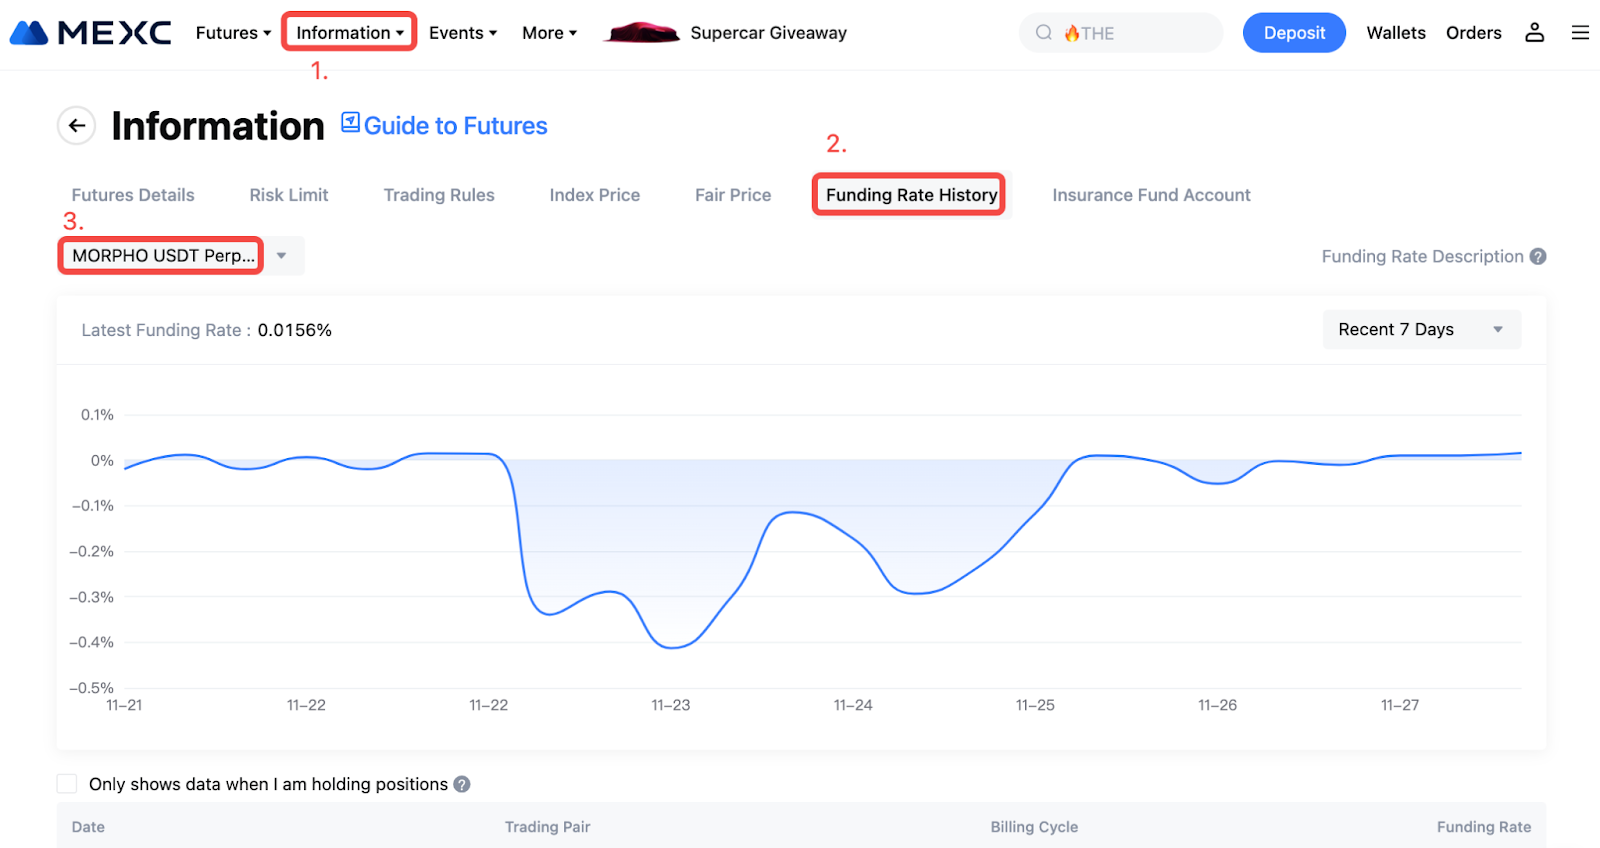The width and height of the screenshot is (1600, 848).
Task: Click the blue Deposit button
Action: (x=1294, y=33)
